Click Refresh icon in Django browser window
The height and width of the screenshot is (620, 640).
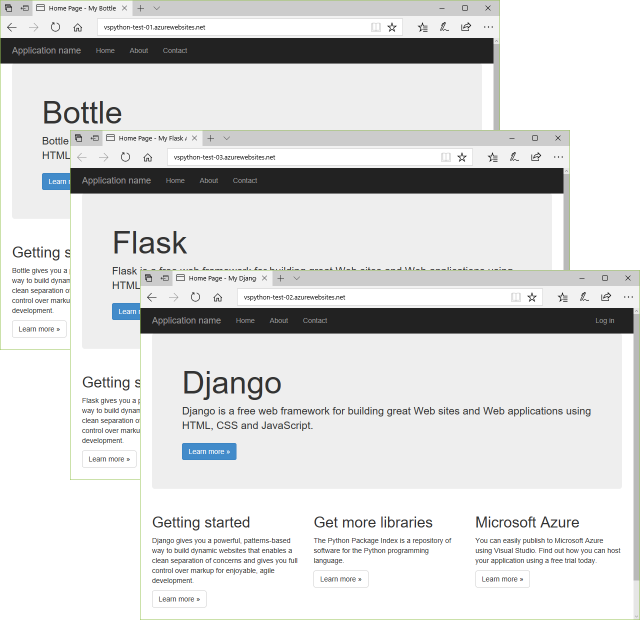coord(196,297)
